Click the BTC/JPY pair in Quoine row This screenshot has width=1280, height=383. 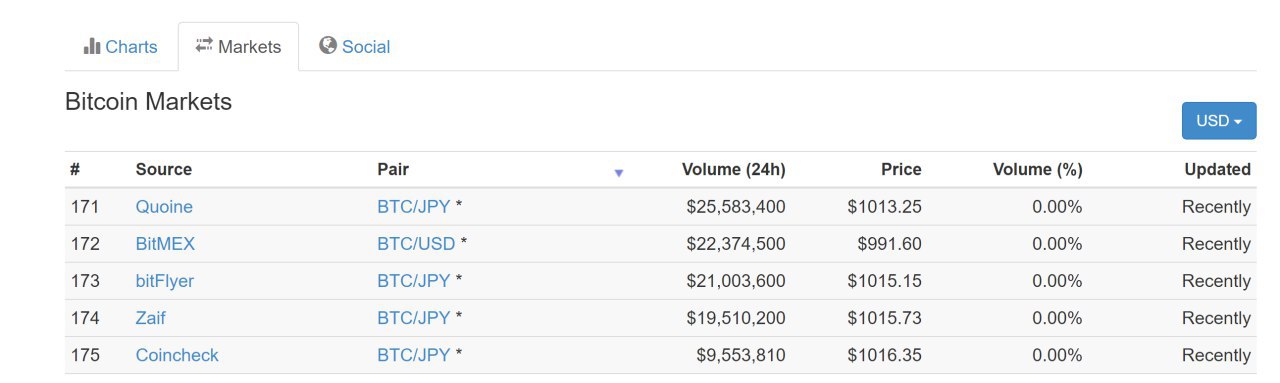tap(414, 207)
